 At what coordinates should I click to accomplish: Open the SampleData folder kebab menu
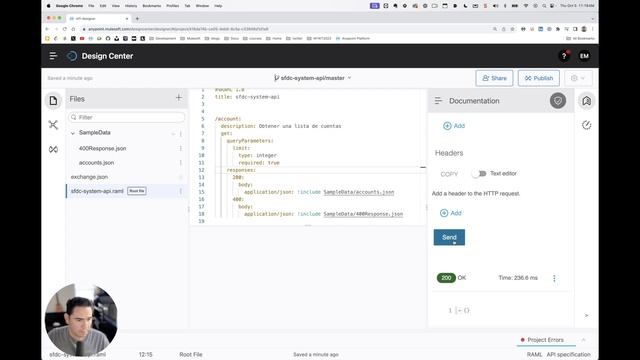[180, 133]
